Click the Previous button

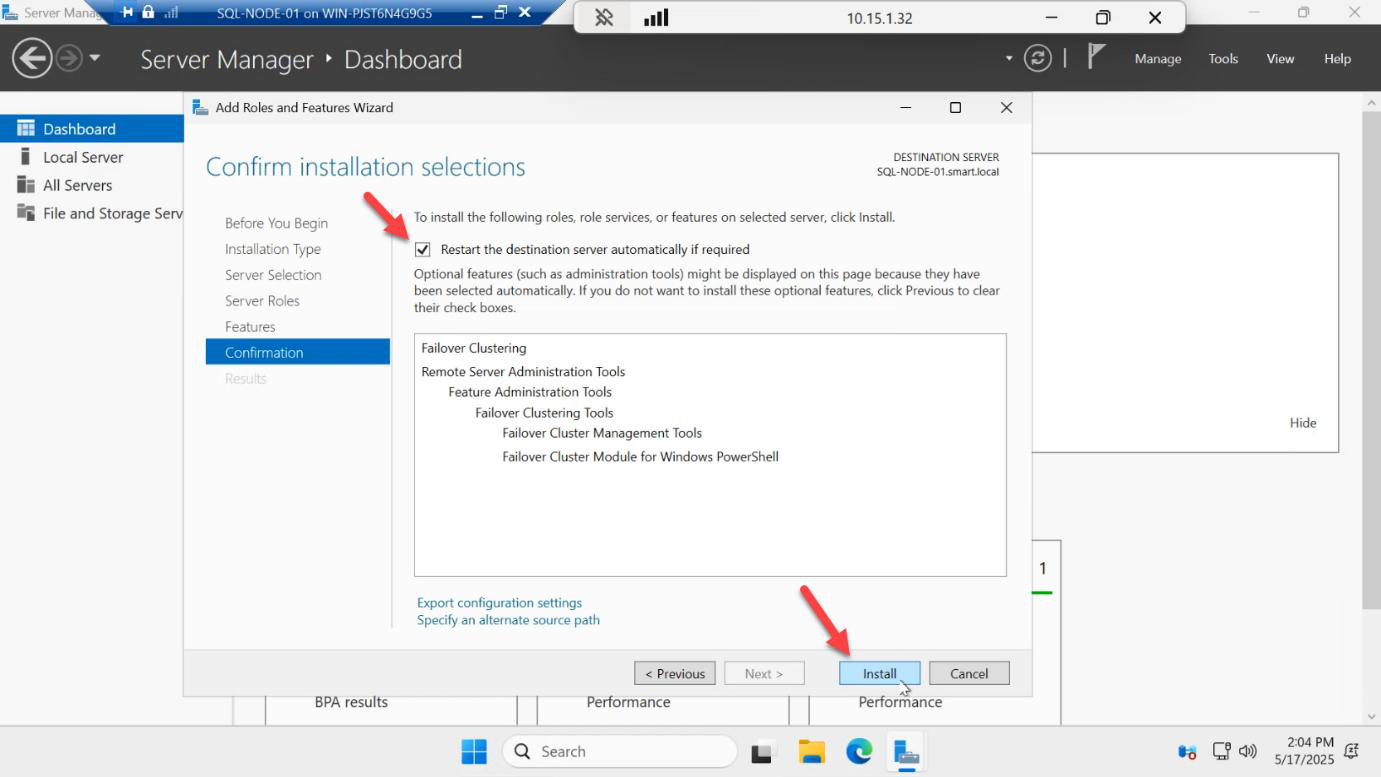coord(675,674)
